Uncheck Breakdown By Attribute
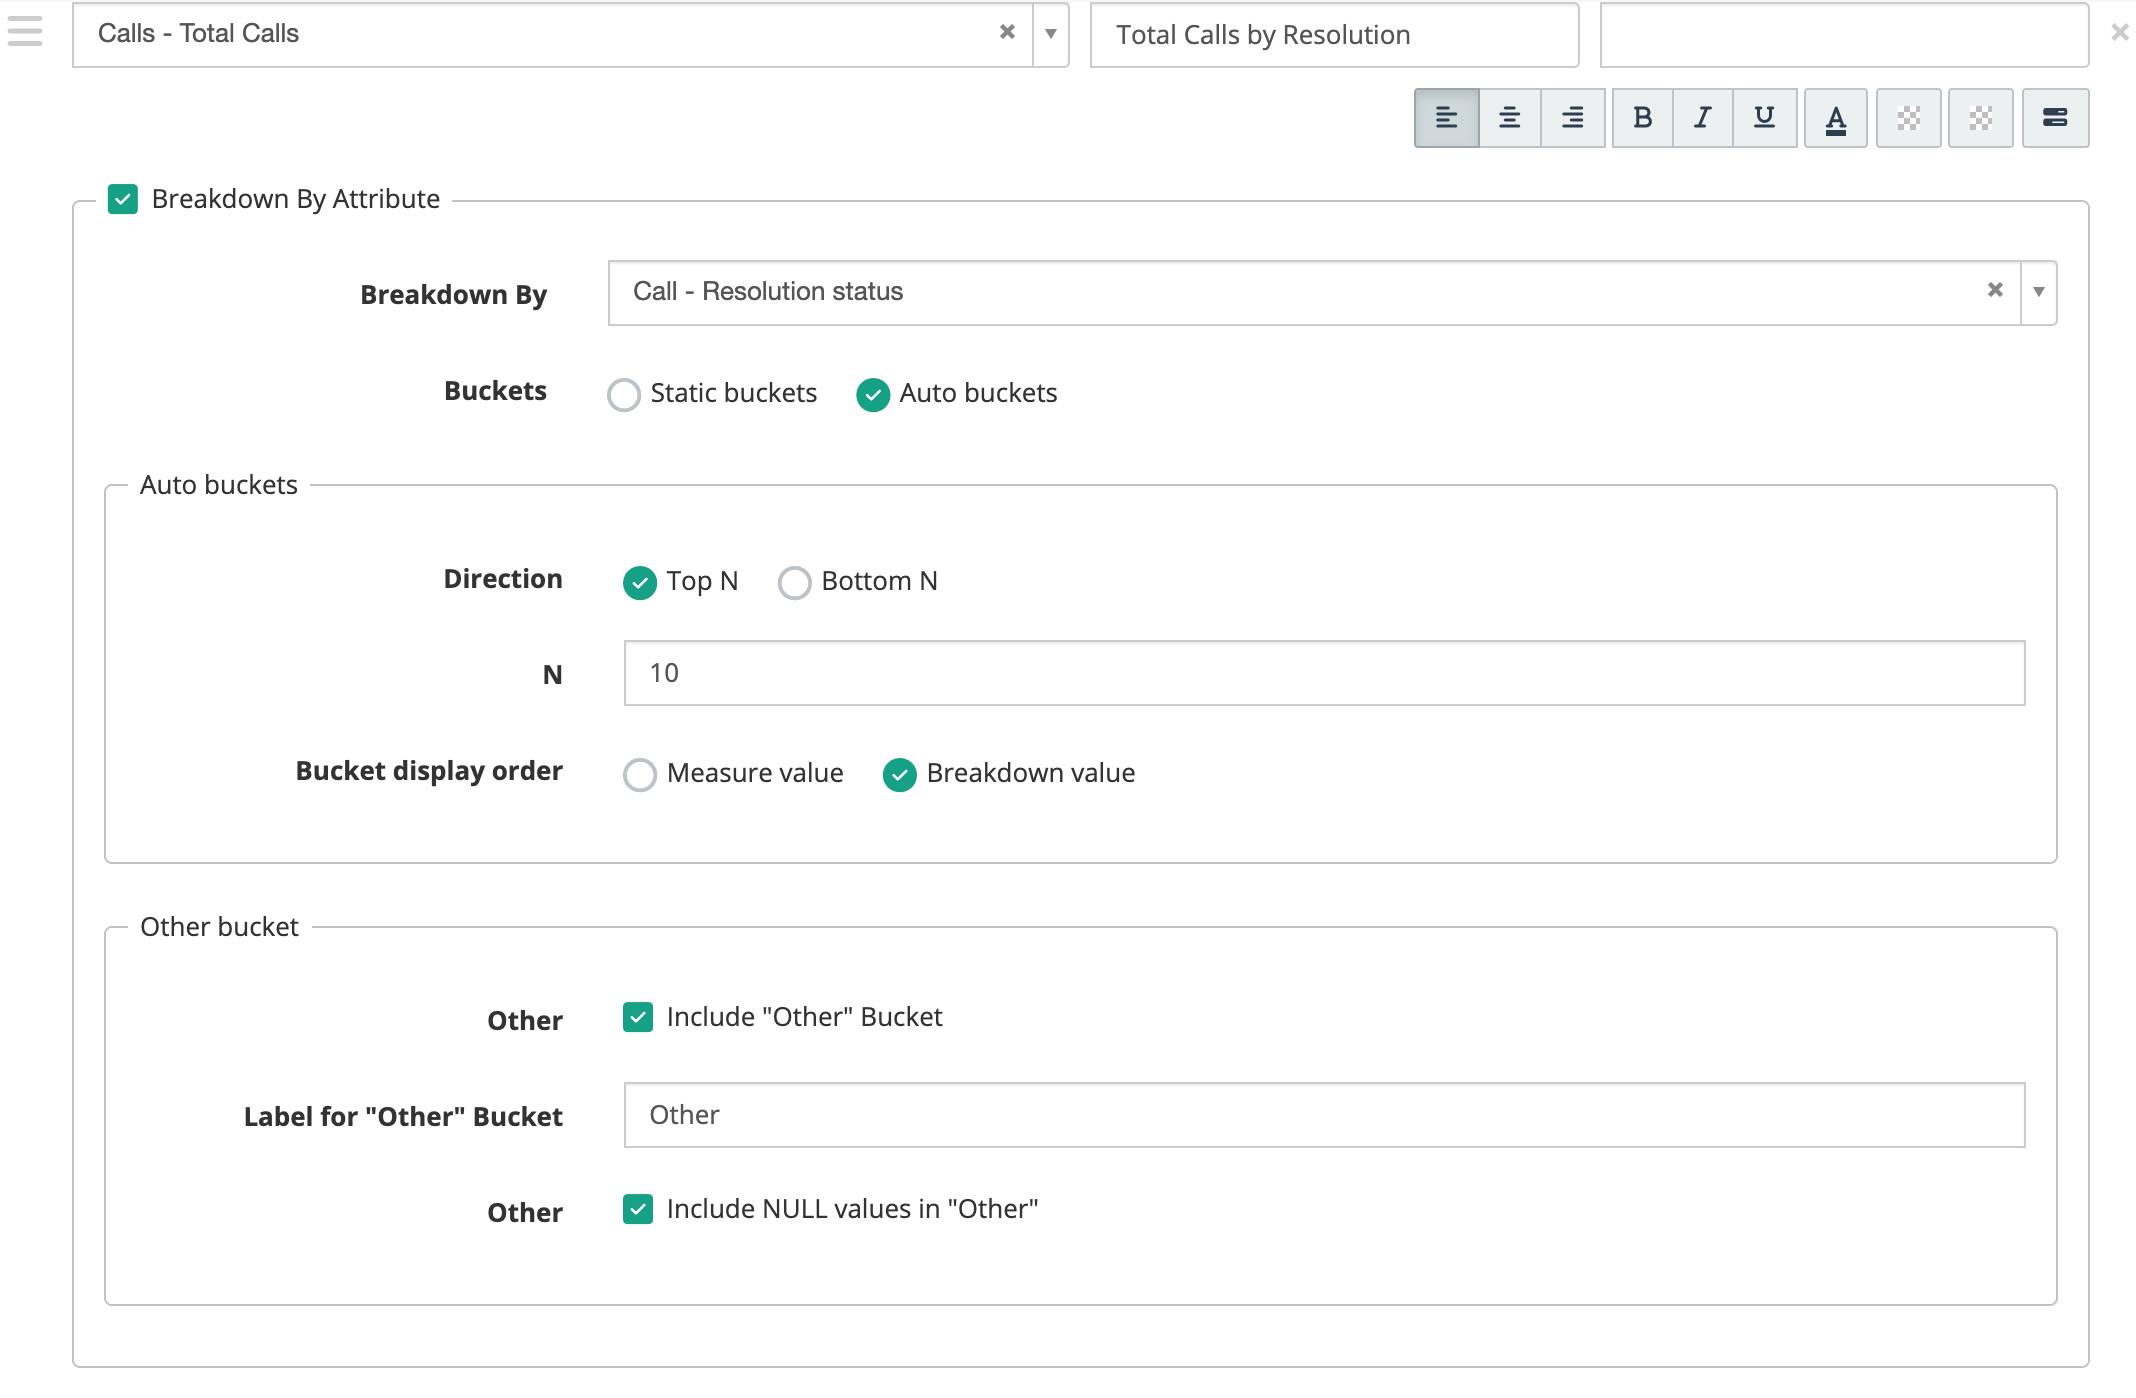2136x1398 pixels. [123, 199]
